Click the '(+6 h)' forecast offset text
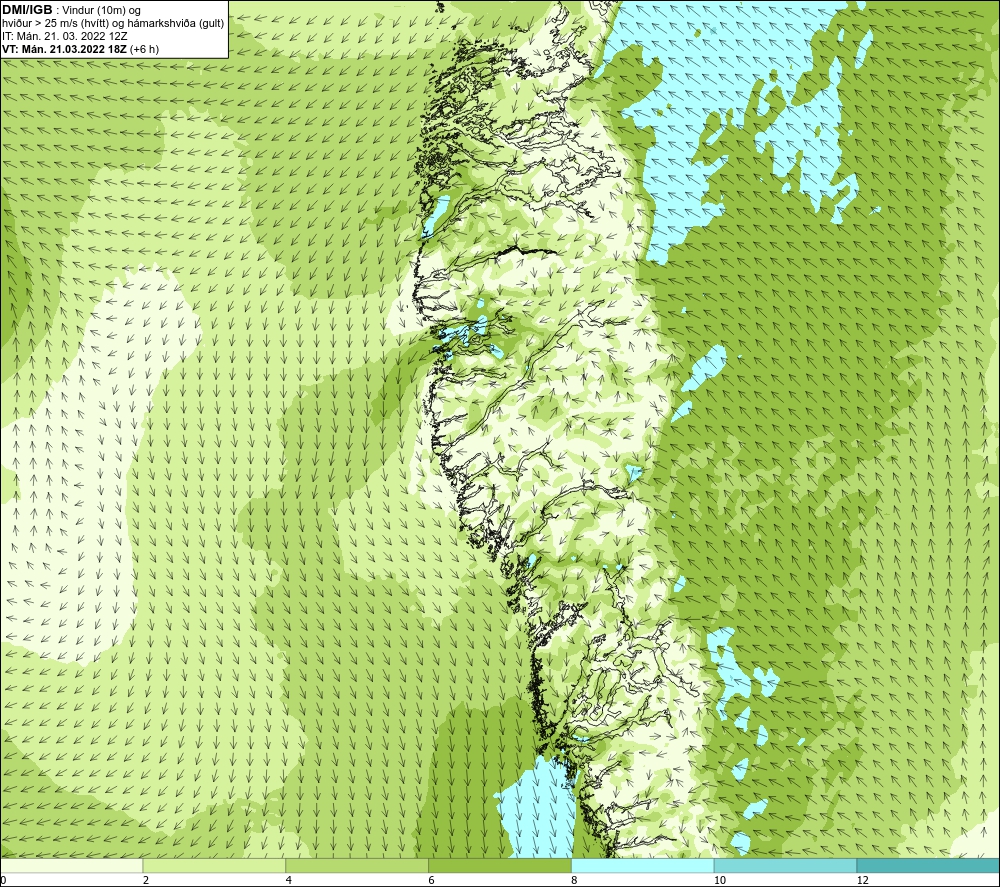1000x887 pixels. (144, 49)
